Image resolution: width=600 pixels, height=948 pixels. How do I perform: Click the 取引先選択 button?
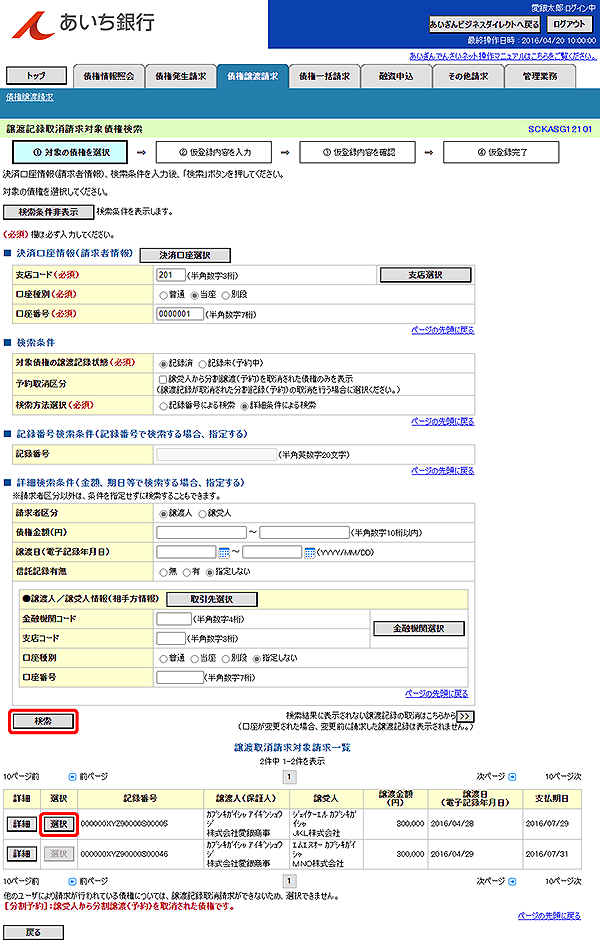(x=212, y=599)
